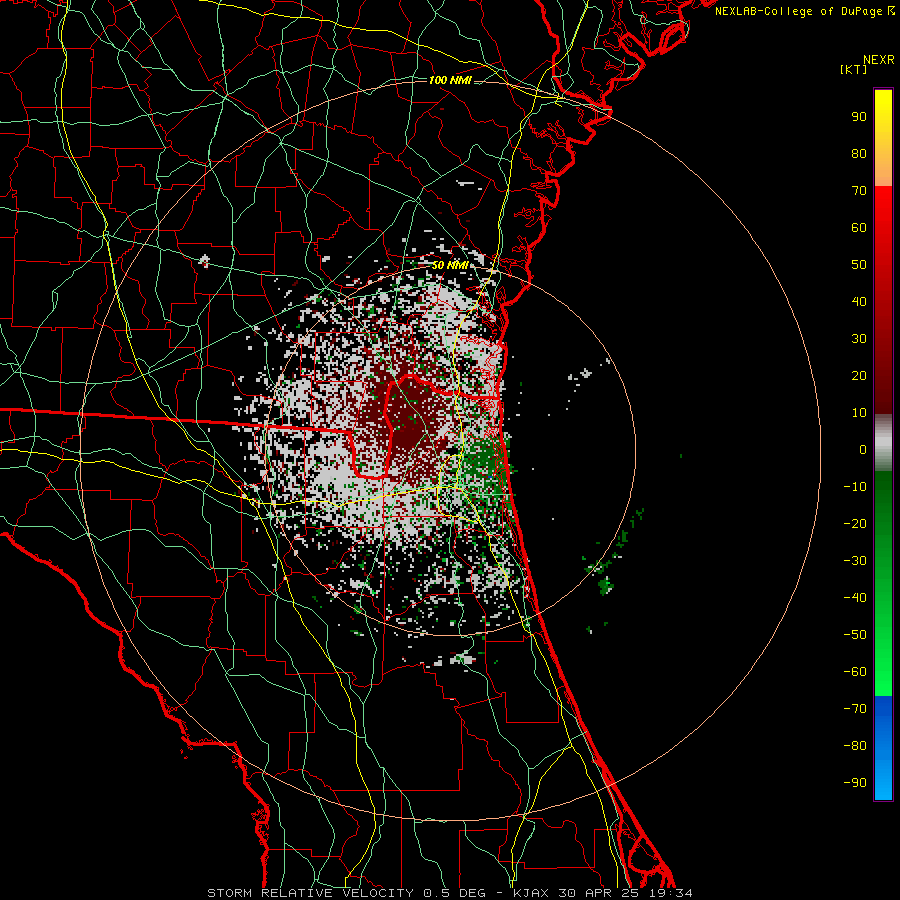Image resolution: width=900 pixels, height=900 pixels.
Task: Click the -10 knot scale value
Action: click(855, 487)
